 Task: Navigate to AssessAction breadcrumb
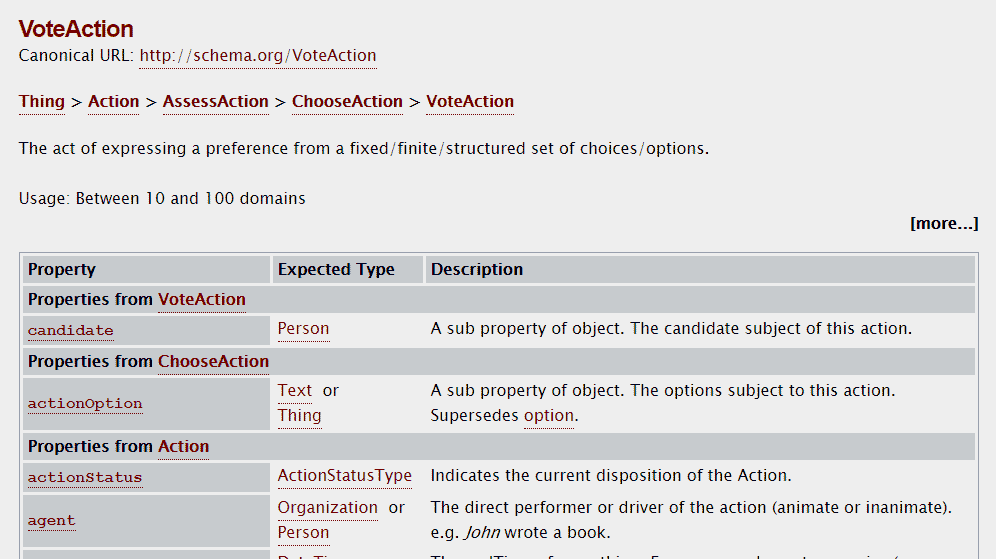click(x=216, y=102)
